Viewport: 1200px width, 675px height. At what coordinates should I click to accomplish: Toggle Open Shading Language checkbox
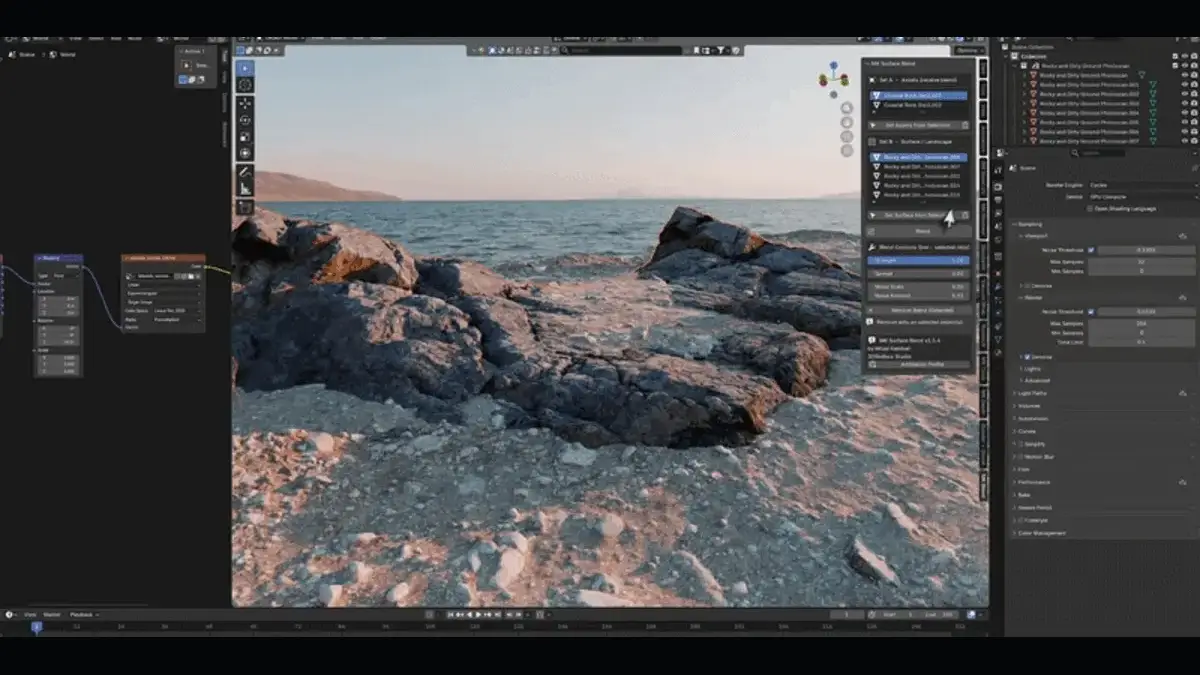[x=1091, y=209]
